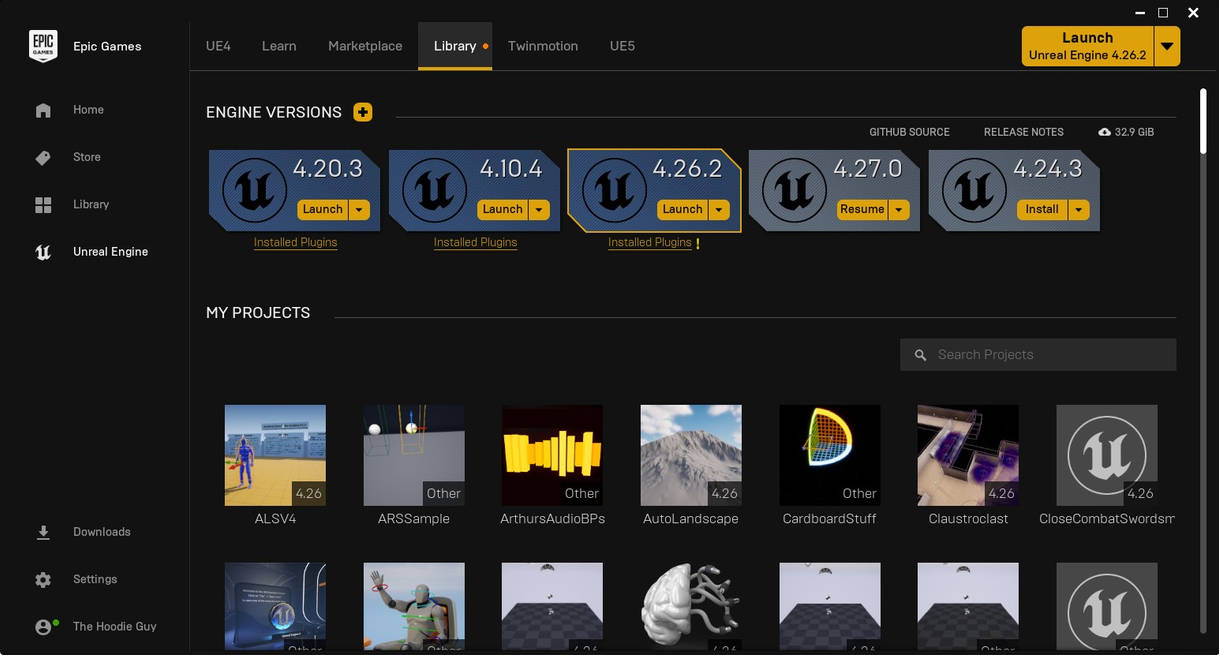Click the Library sidebar label
Screen dimensions: 1219x655
[x=91, y=204]
